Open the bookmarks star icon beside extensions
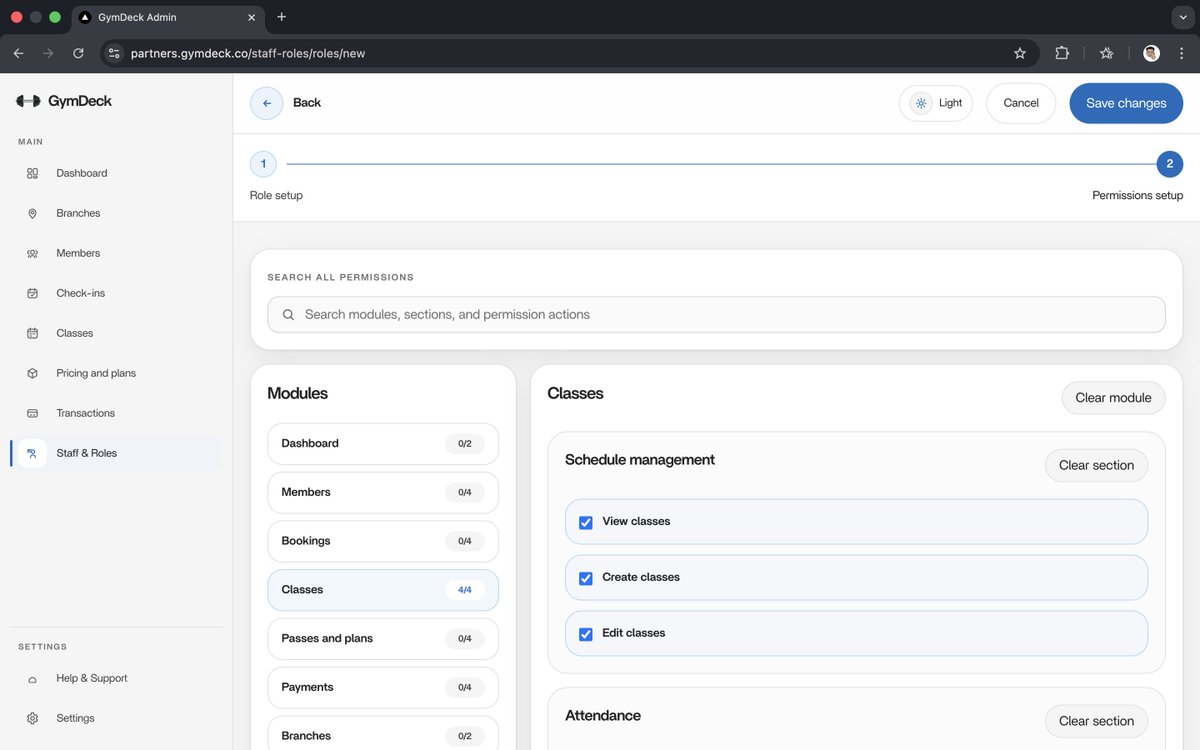The width and height of the screenshot is (1200, 750). tap(1106, 53)
